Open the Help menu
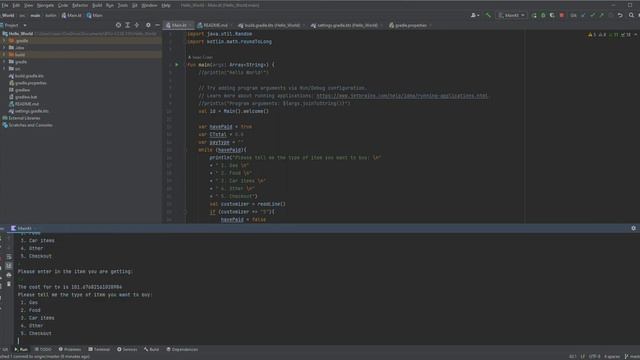 coord(166,5)
